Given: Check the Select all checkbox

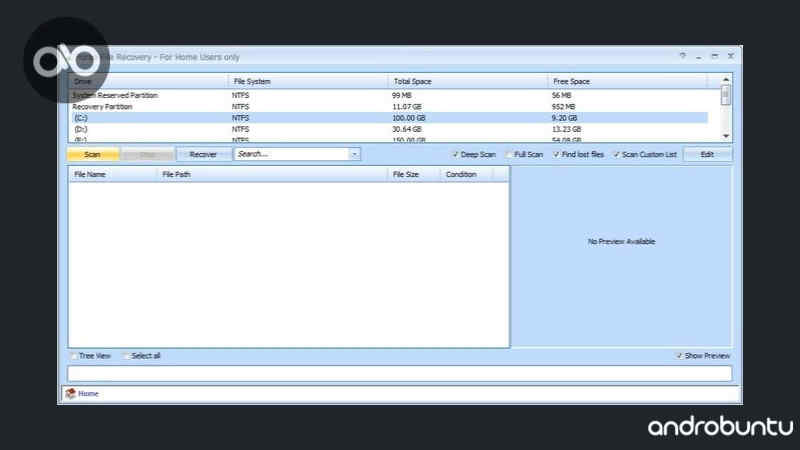Looking at the screenshot, I should (x=125, y=356).
